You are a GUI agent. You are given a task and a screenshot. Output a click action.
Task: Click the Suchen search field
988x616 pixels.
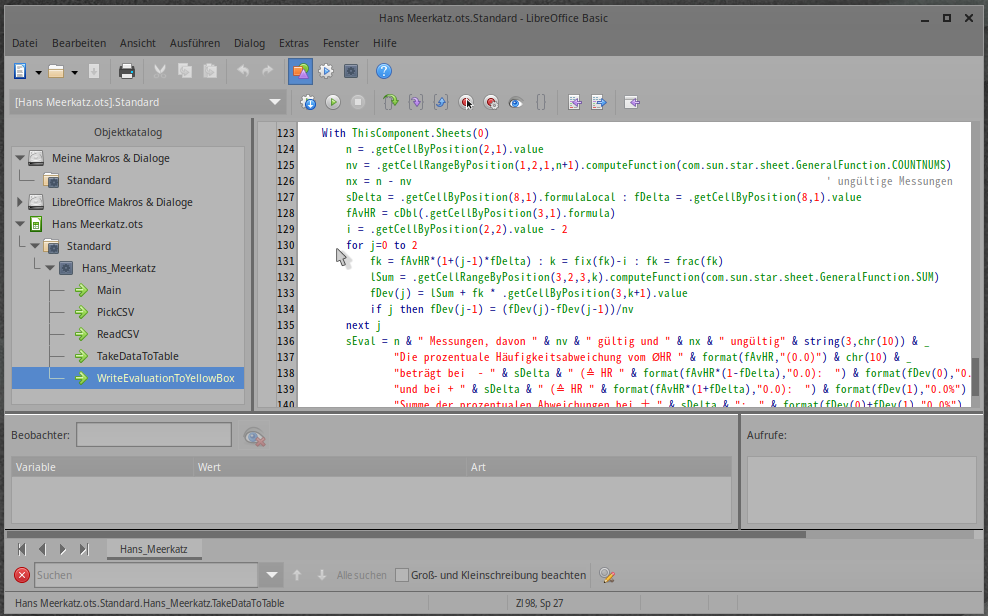coord(146,575)
